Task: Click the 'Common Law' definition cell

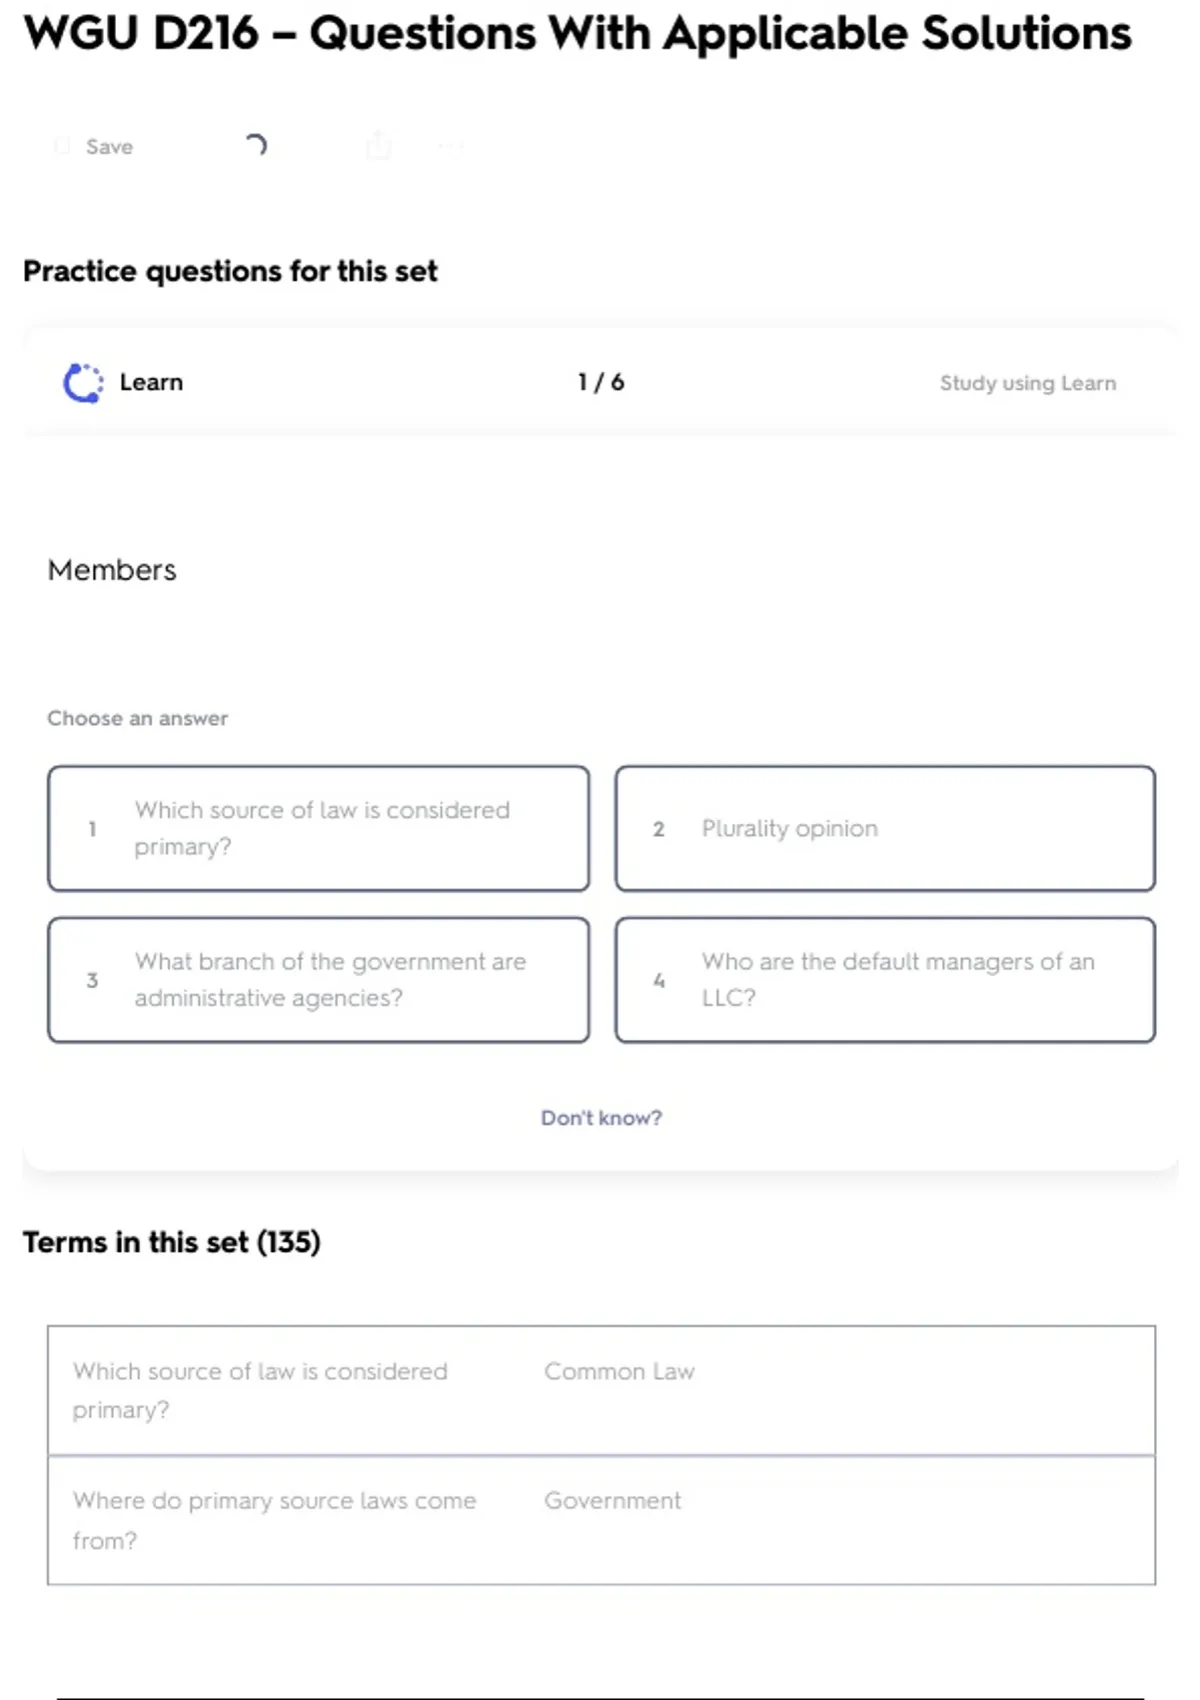Action: 619,1372
